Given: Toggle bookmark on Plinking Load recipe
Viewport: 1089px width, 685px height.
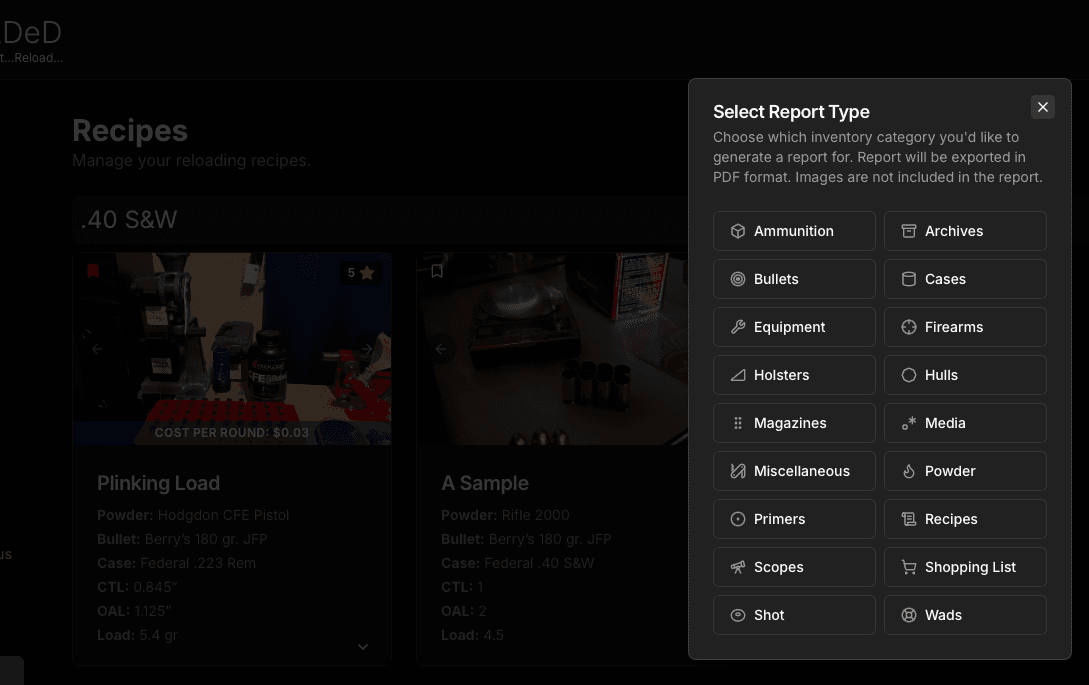Looking at the screenshot, I should [93, 271].
